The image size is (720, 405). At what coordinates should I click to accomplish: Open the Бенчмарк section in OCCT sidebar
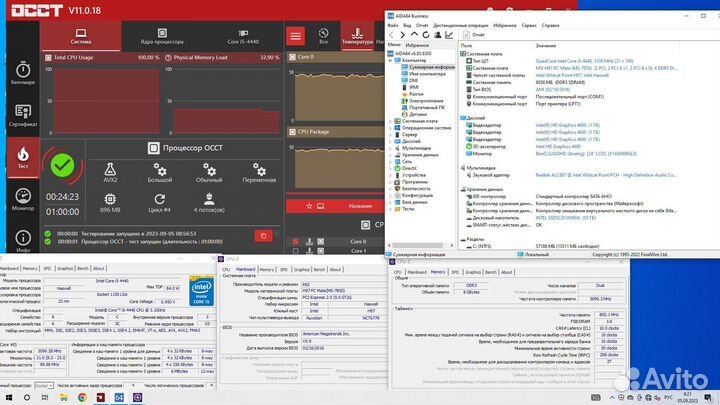pyautogui.click(x=23, y=73)
